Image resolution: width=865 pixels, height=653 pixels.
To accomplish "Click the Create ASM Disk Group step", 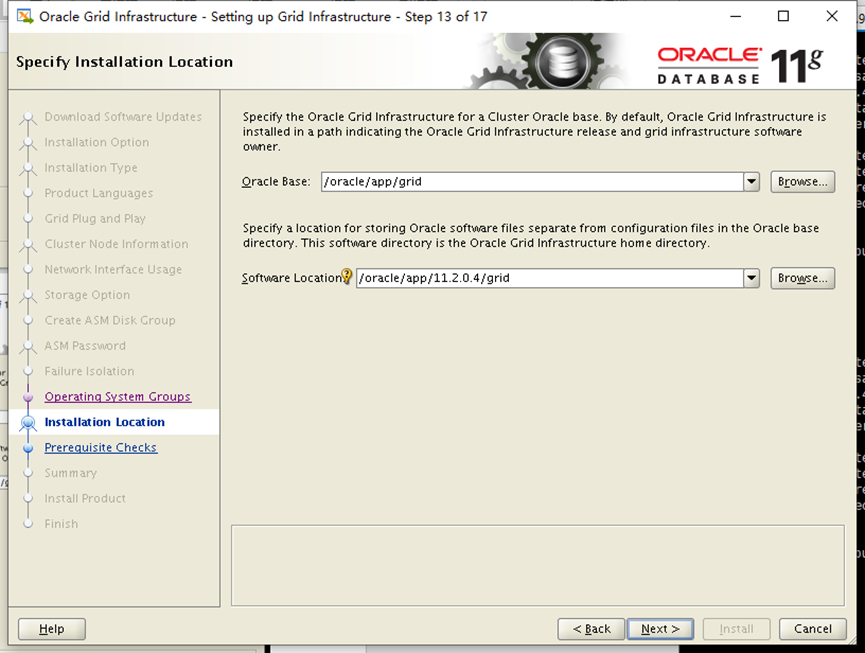I will coord(110,320).
